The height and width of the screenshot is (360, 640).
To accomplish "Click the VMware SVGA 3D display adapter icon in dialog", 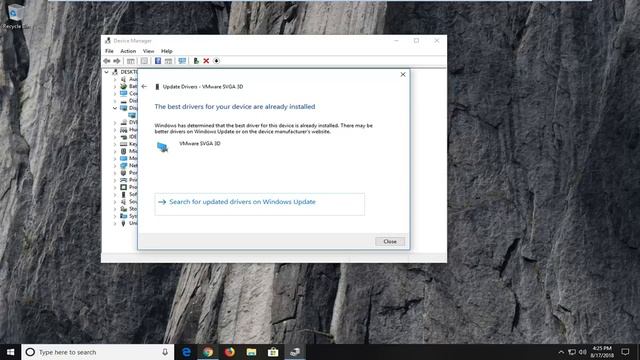I will coord(162,147).
